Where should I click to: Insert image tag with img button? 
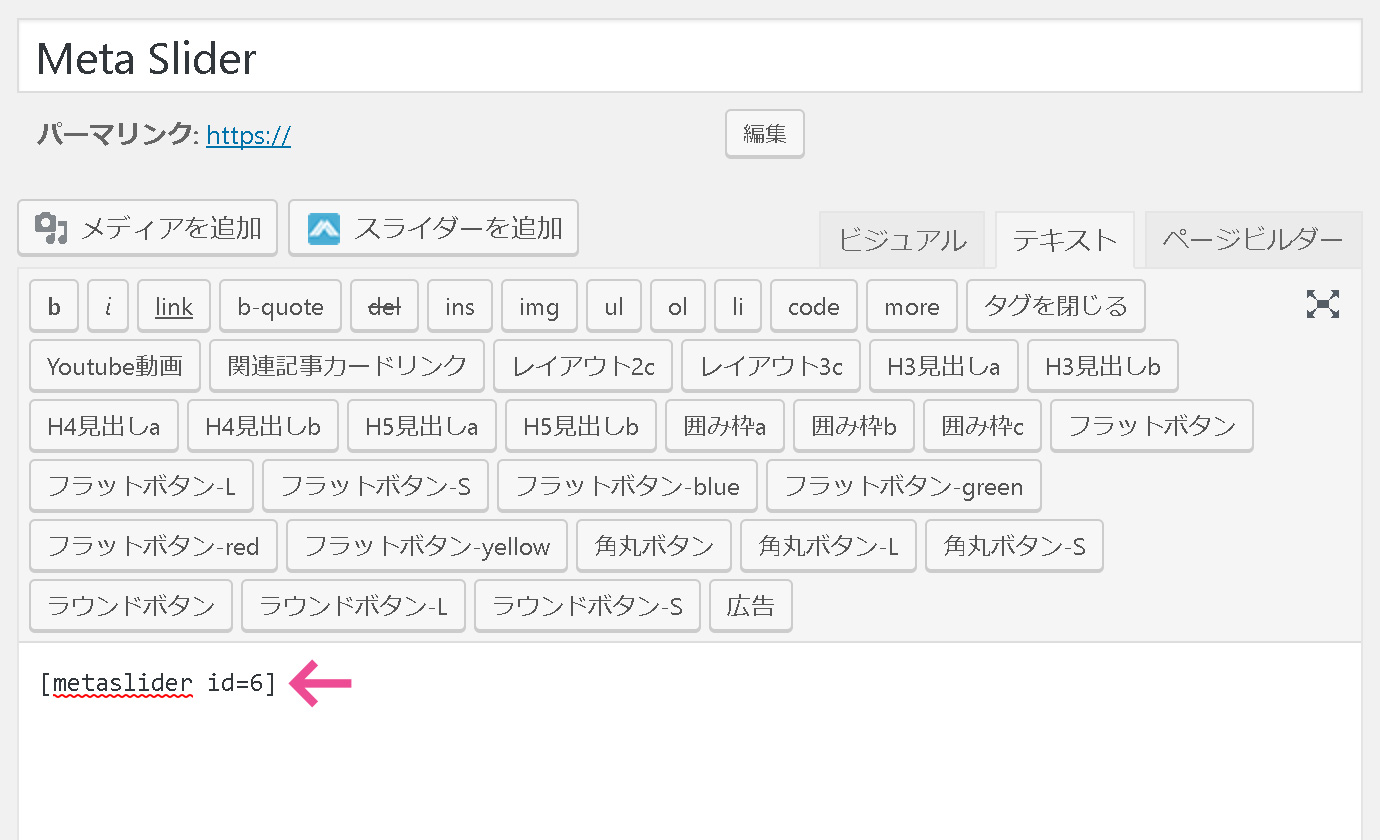[x=539, y=306]
